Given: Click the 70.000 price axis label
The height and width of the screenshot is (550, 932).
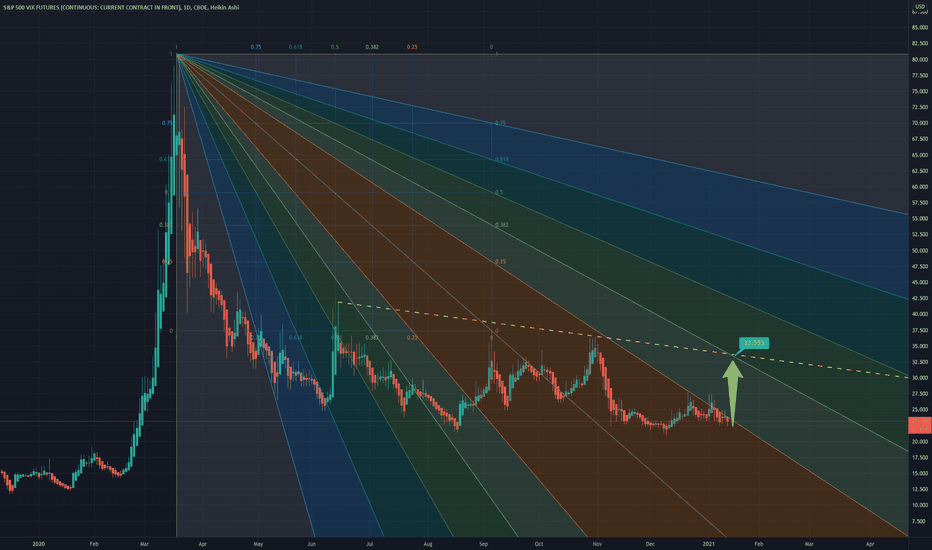Looking at the screenshot, I should (920, 123).
